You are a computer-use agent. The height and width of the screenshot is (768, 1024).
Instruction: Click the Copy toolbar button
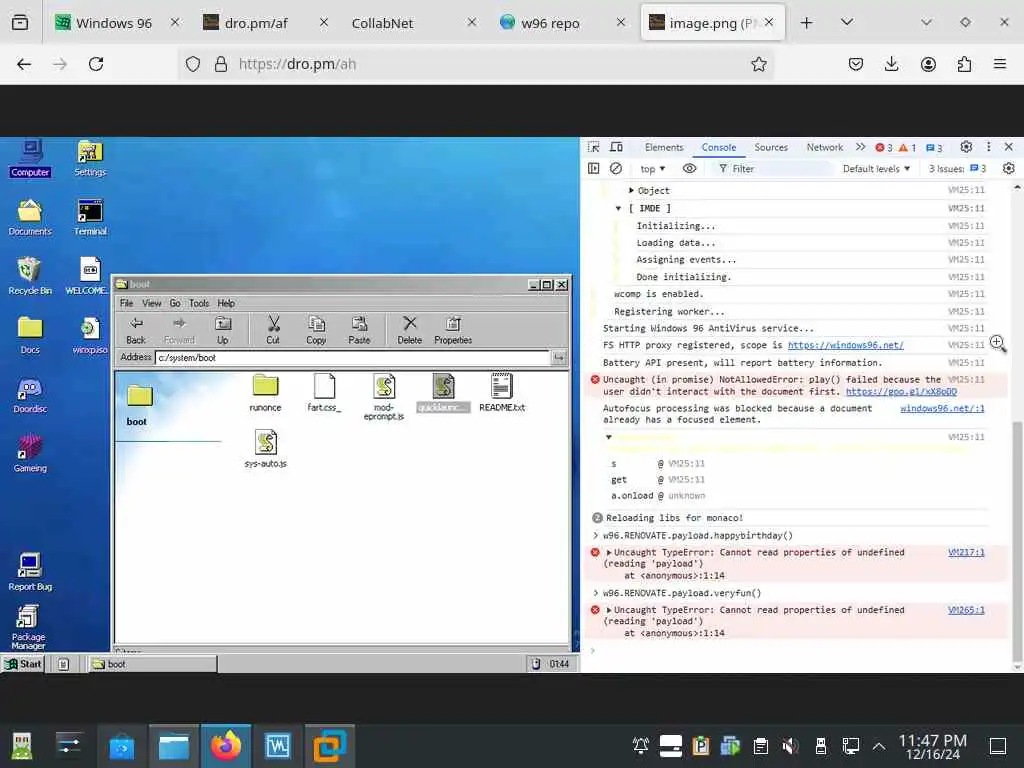tap(316, 330)
